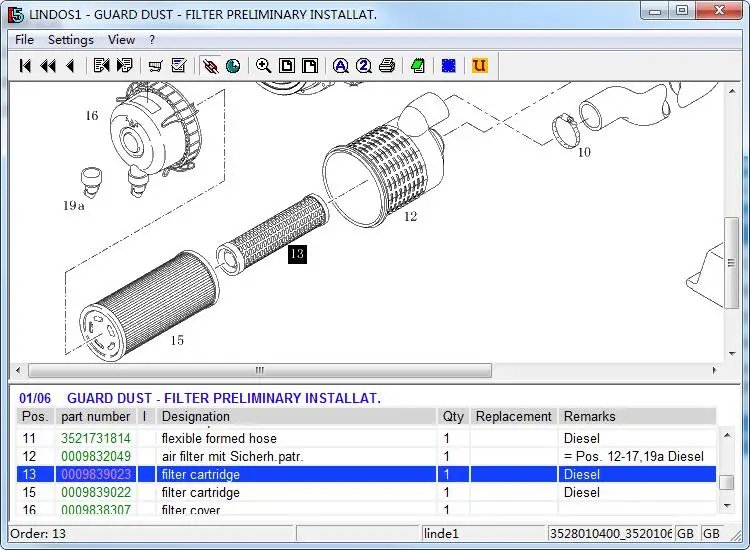Select callout 16 on the drawing
The image size is (750, 550).
pos(92,115)
